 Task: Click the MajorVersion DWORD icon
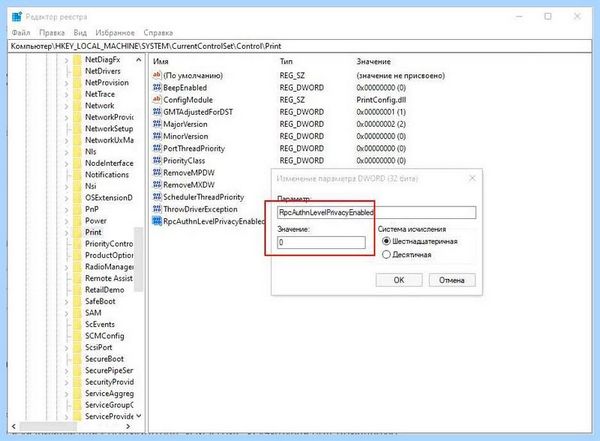coord(157,124)
